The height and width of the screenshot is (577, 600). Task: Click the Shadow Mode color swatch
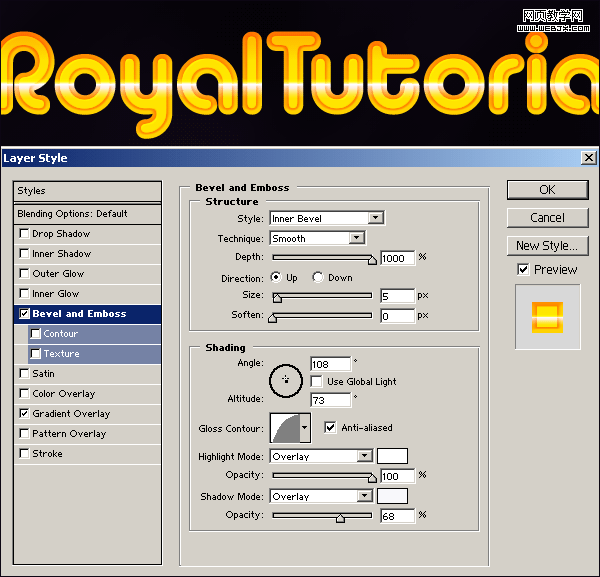point(392,496)
